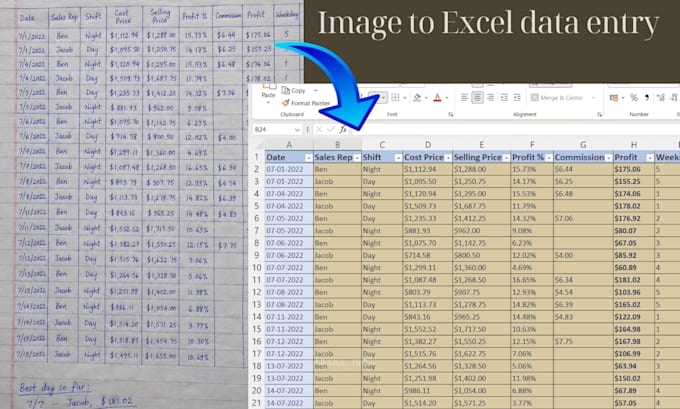The image size is (680, 409).
Task: Click the 13-07-2022 date cell in row 19
Action: pyautogui.click(x=289, y=378)
